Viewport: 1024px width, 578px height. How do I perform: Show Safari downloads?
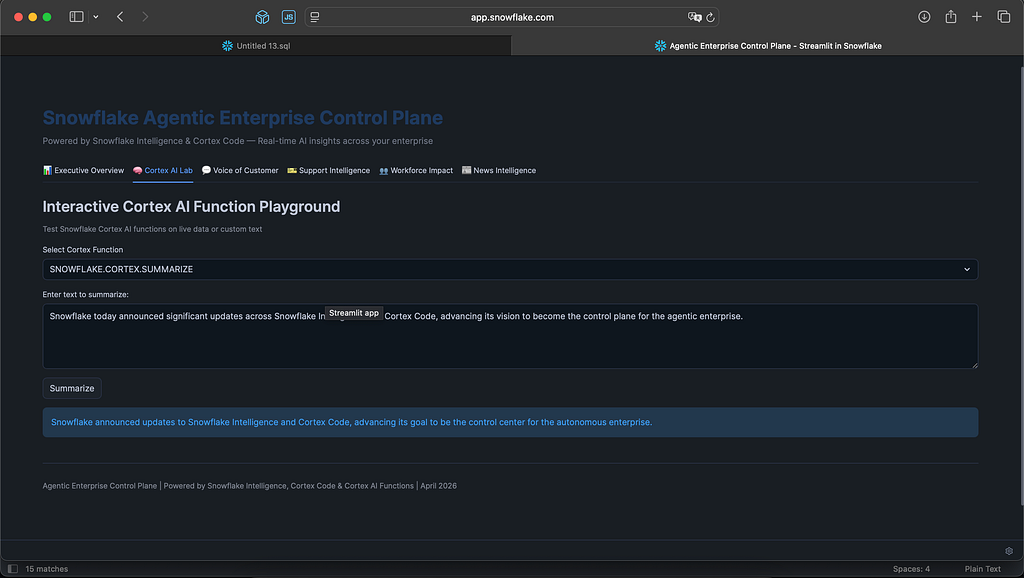click(x=924, y=17)
